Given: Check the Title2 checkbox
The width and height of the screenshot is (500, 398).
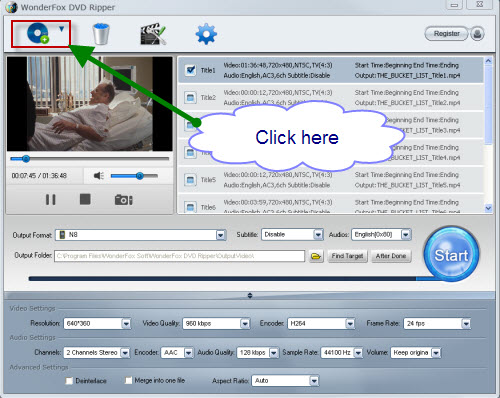Looking at the screenshot, I should point(190,98).
